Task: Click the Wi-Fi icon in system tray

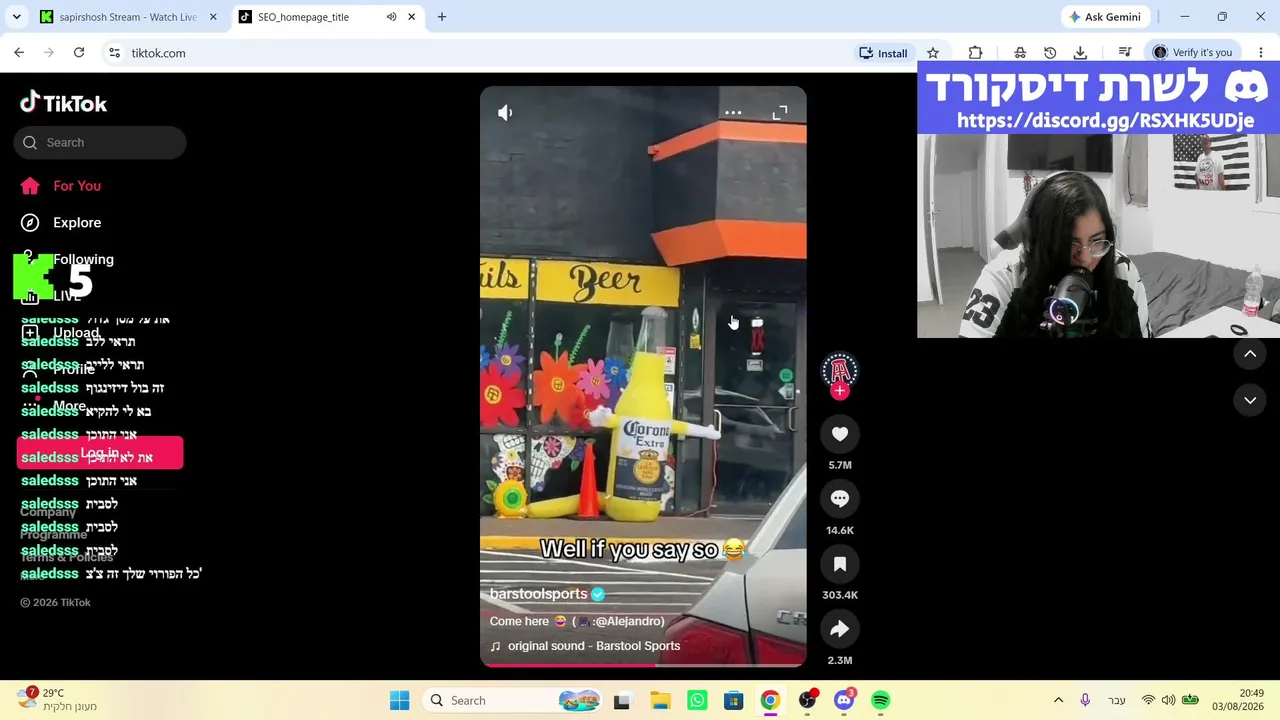Action: (1149, 701)
